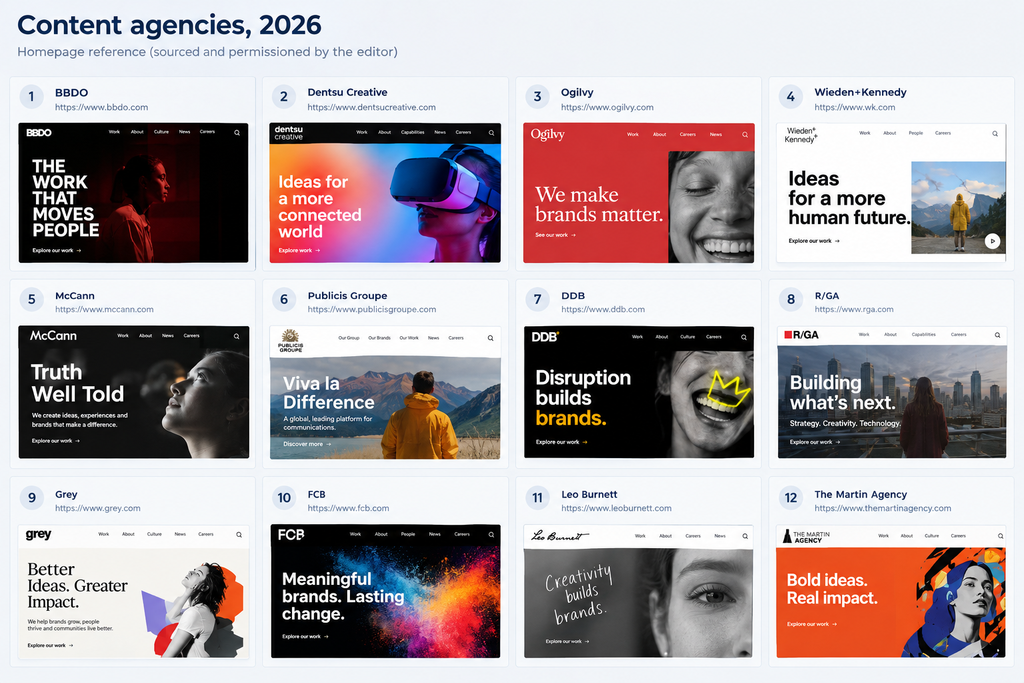Open the https://www.bbdo.com link

pos(101,107)
